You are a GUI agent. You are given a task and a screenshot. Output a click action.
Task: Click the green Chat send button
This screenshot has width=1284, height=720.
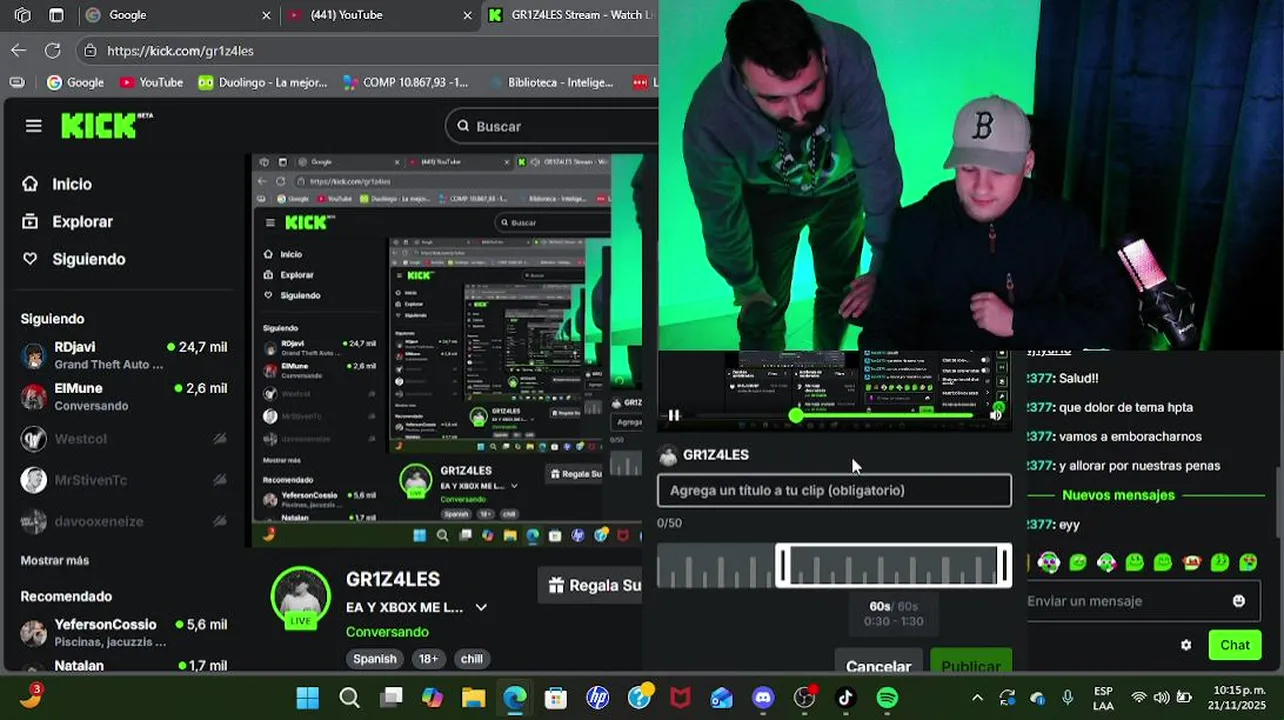click(x=1234, y=645)
